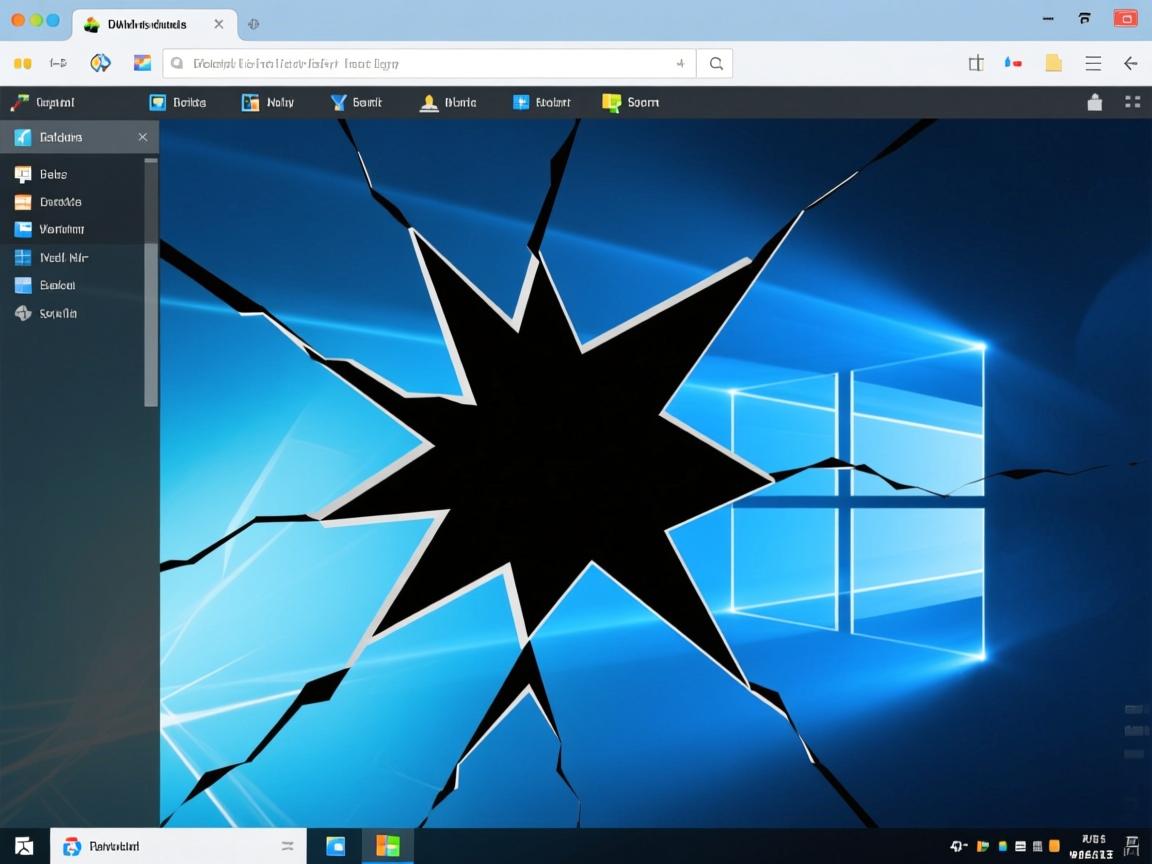Viewport: 1152px width, 864px height.
Task: Click the back arrow button in the toolbar
Action: [1131, 63]
